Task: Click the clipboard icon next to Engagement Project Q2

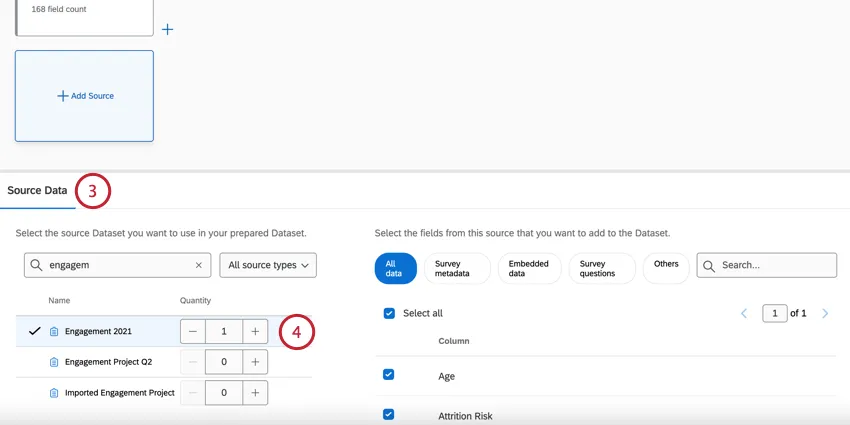Action: coord(54,362)
